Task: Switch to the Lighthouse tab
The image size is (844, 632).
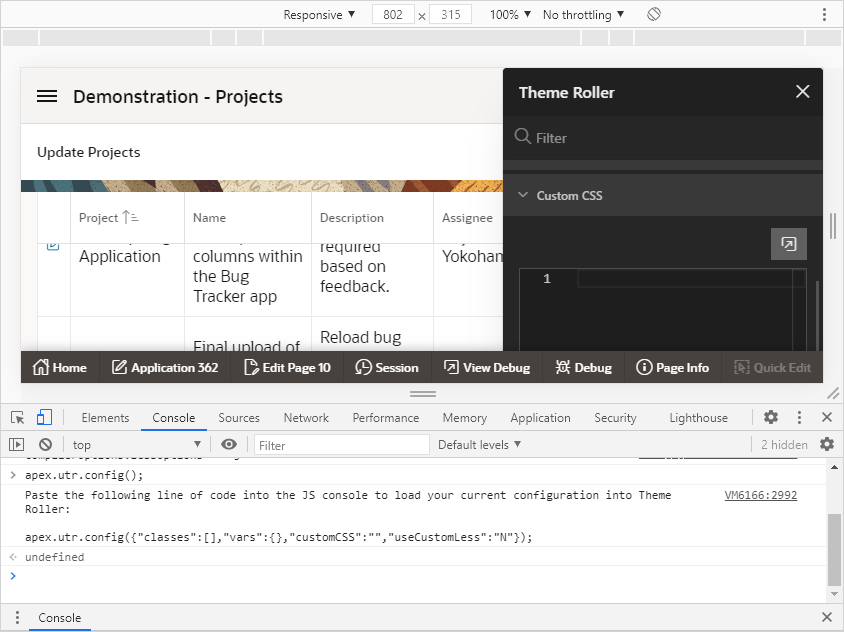Action: (699, 418)
